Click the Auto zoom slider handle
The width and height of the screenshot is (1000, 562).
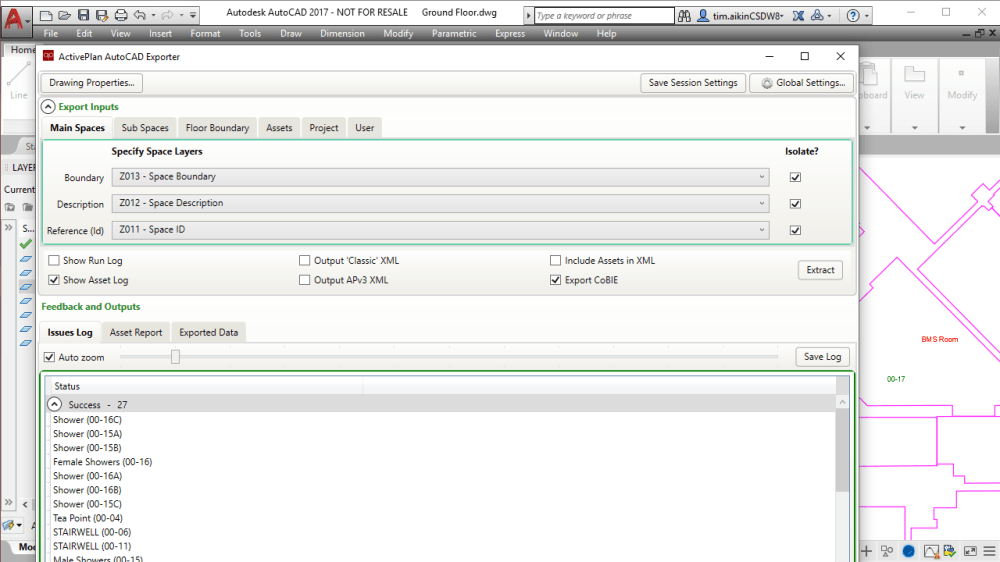175,356
